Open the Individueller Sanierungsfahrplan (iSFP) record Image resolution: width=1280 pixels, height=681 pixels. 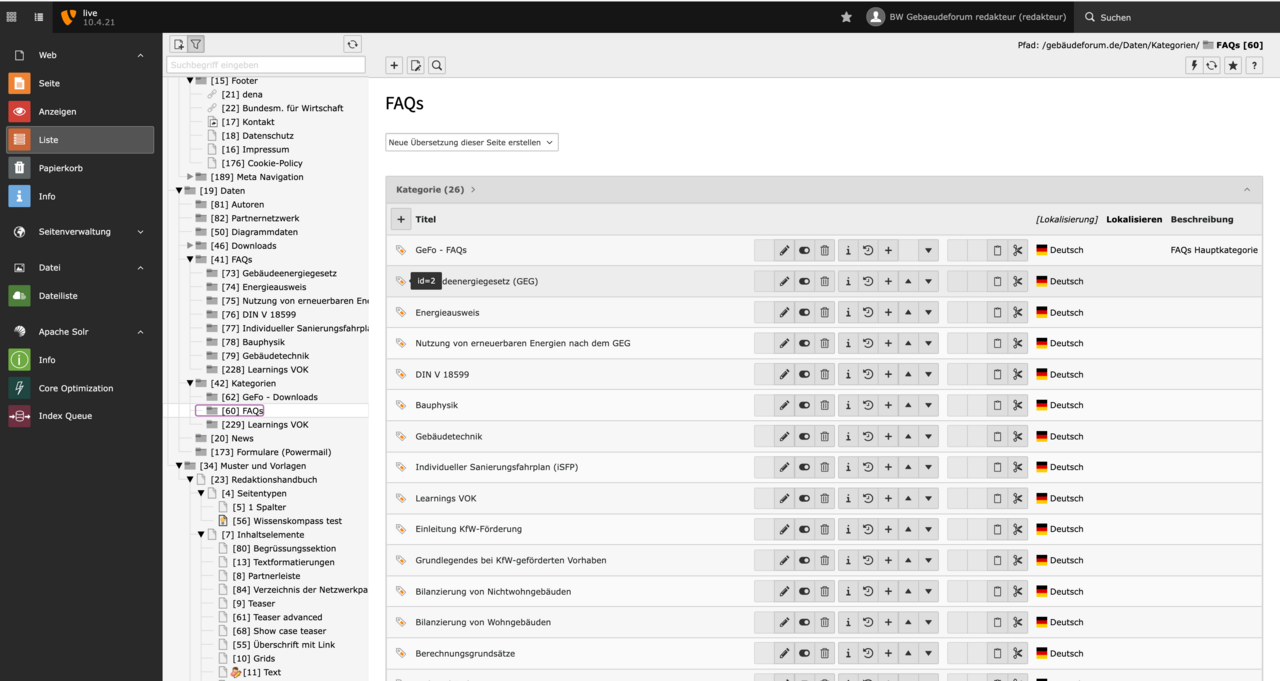[x=497, y=467]
